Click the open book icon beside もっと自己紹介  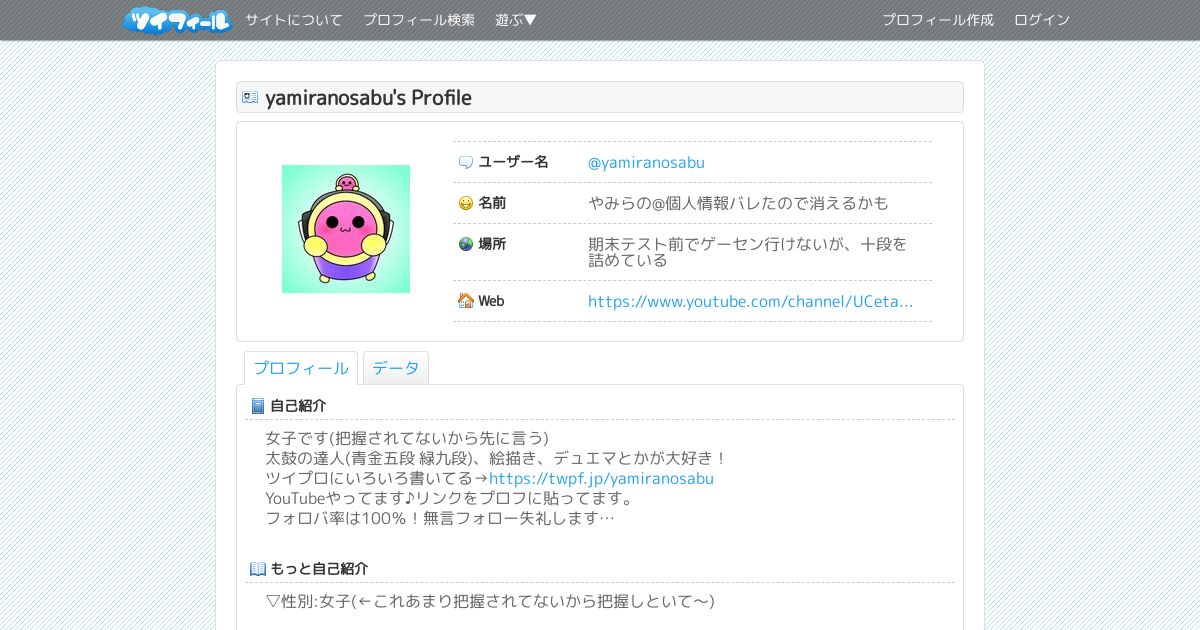pos(258,569)
